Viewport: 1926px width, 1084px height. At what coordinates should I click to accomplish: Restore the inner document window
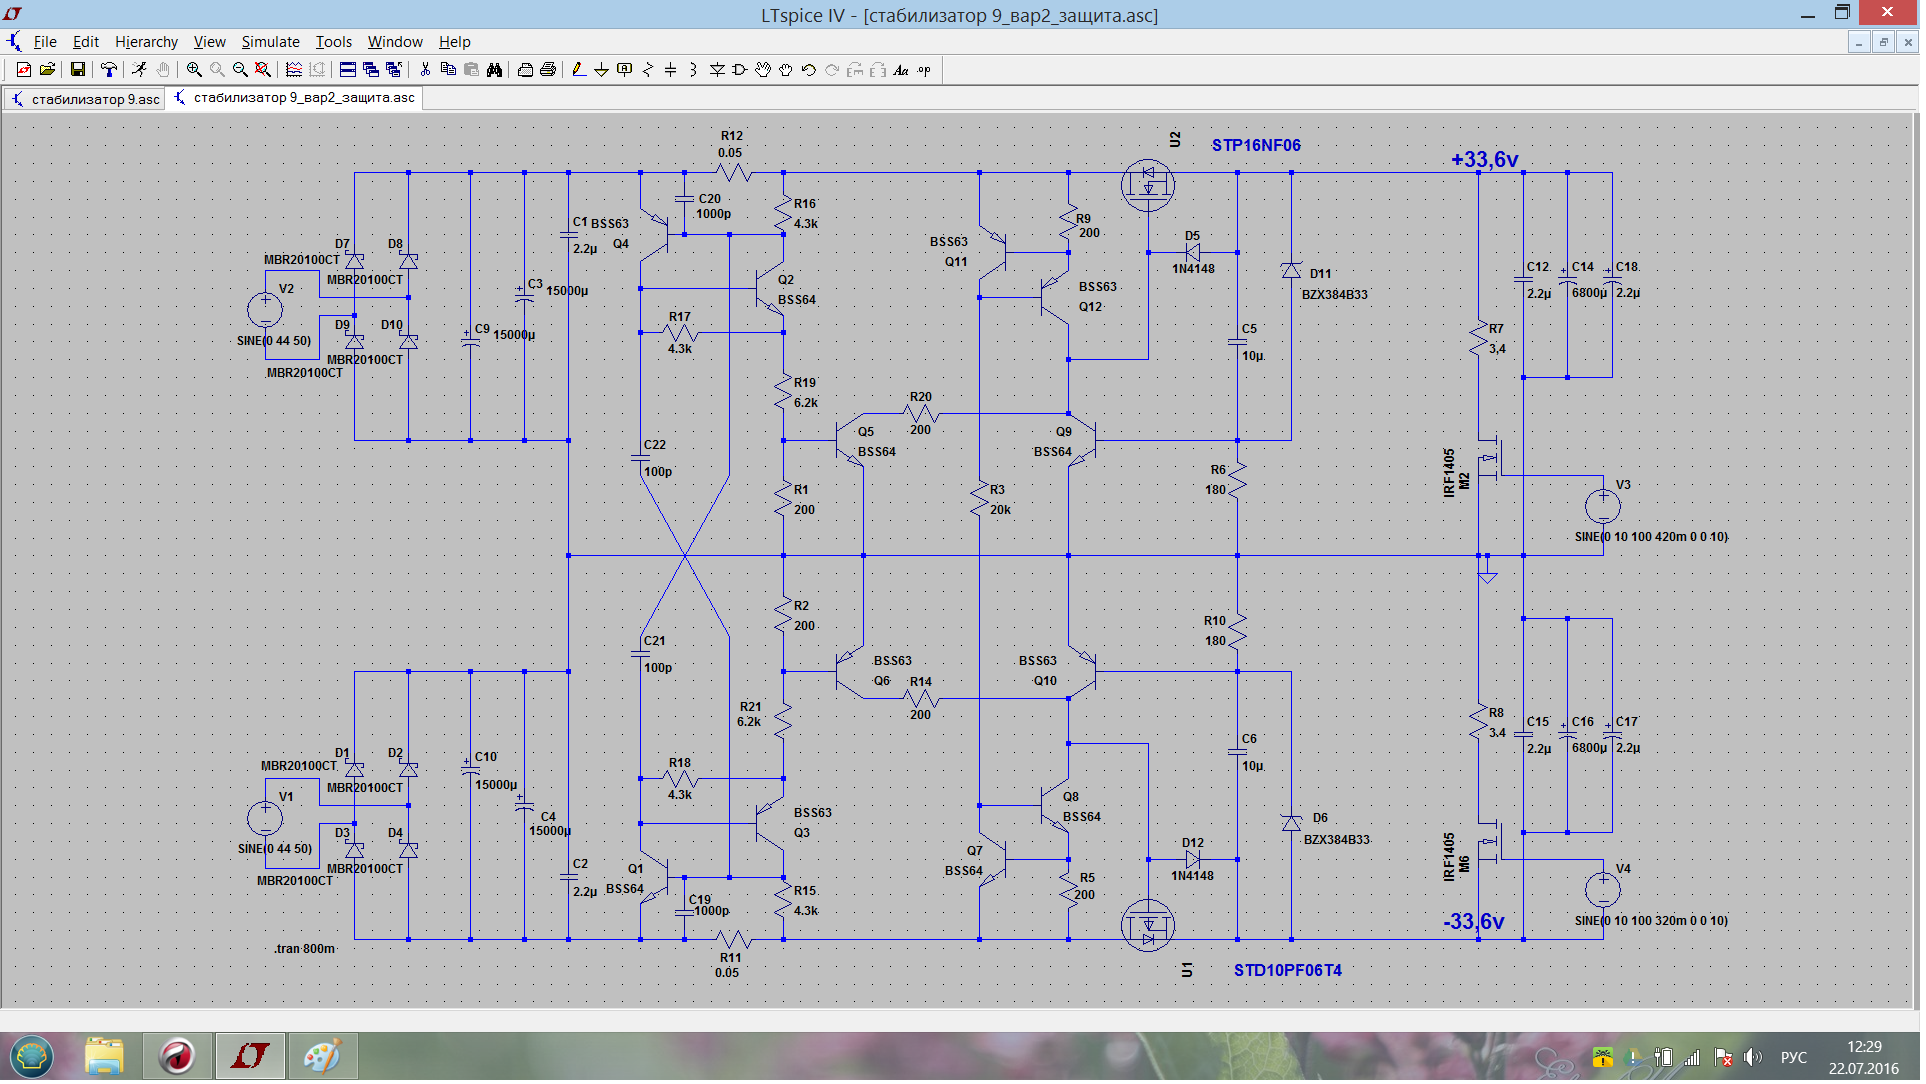[x=1883, y=42]
